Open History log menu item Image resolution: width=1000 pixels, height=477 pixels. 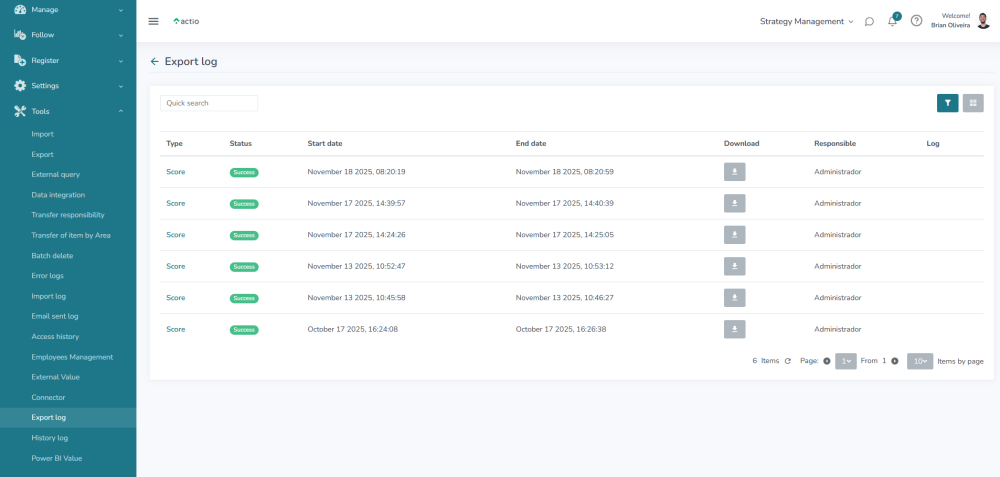coord(50,438)
